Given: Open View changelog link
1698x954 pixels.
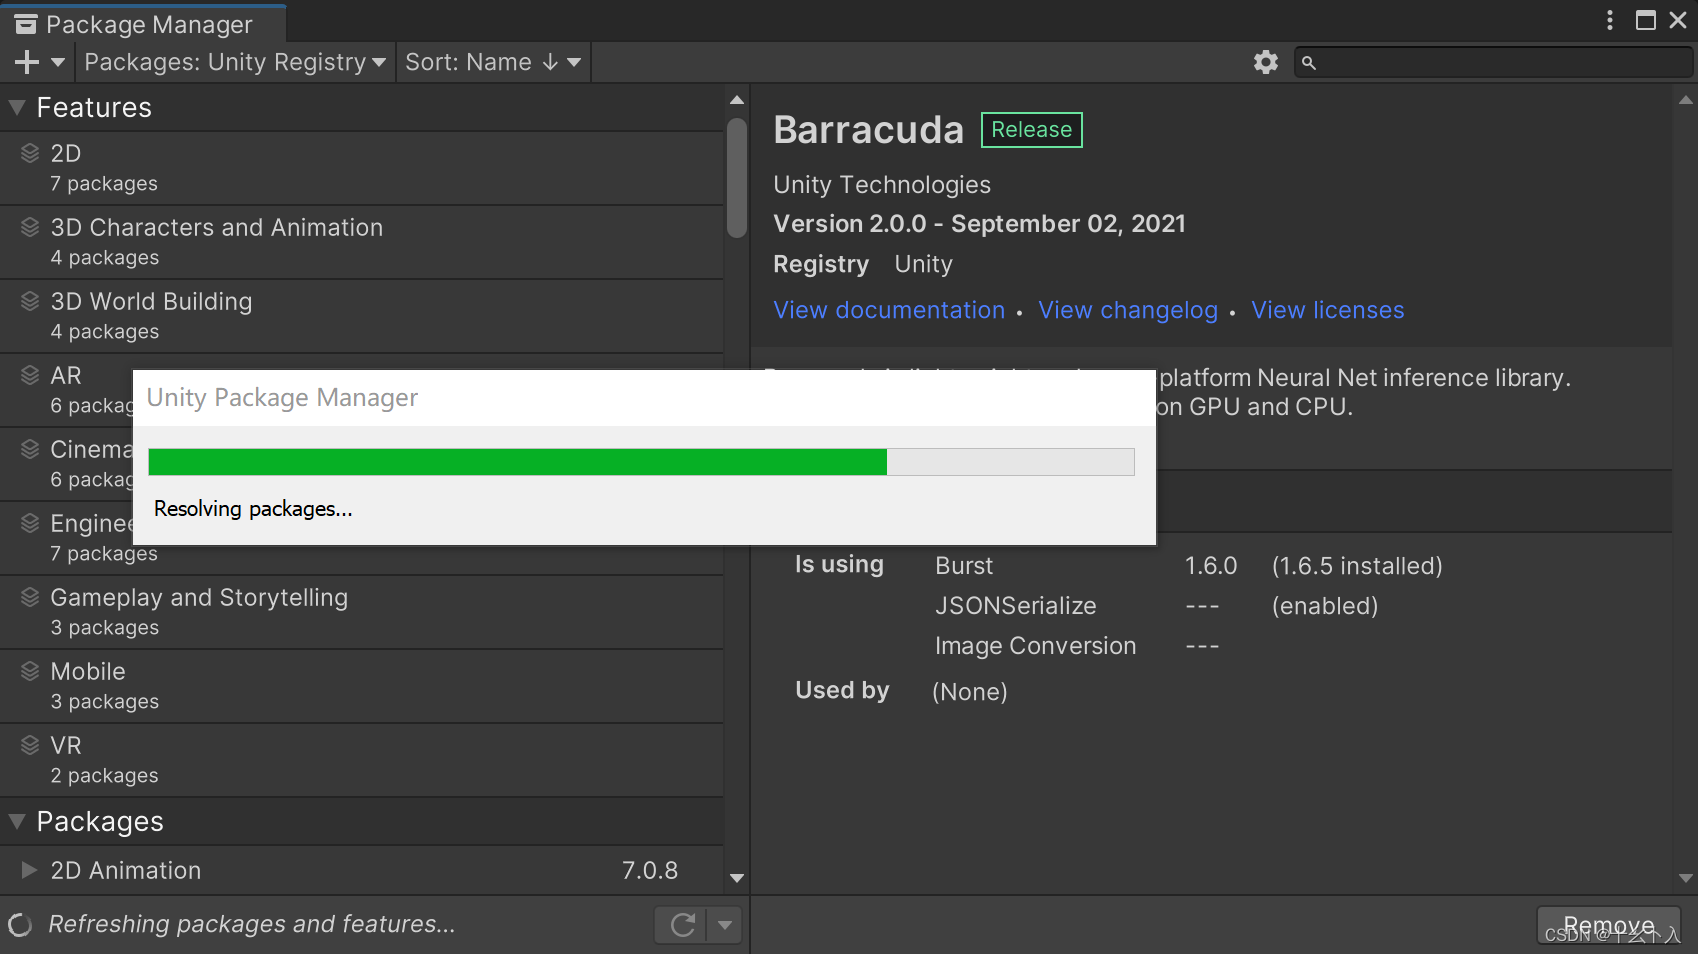Looking at the screenshot, I should pyautogui.click(x=1128, y=310).
